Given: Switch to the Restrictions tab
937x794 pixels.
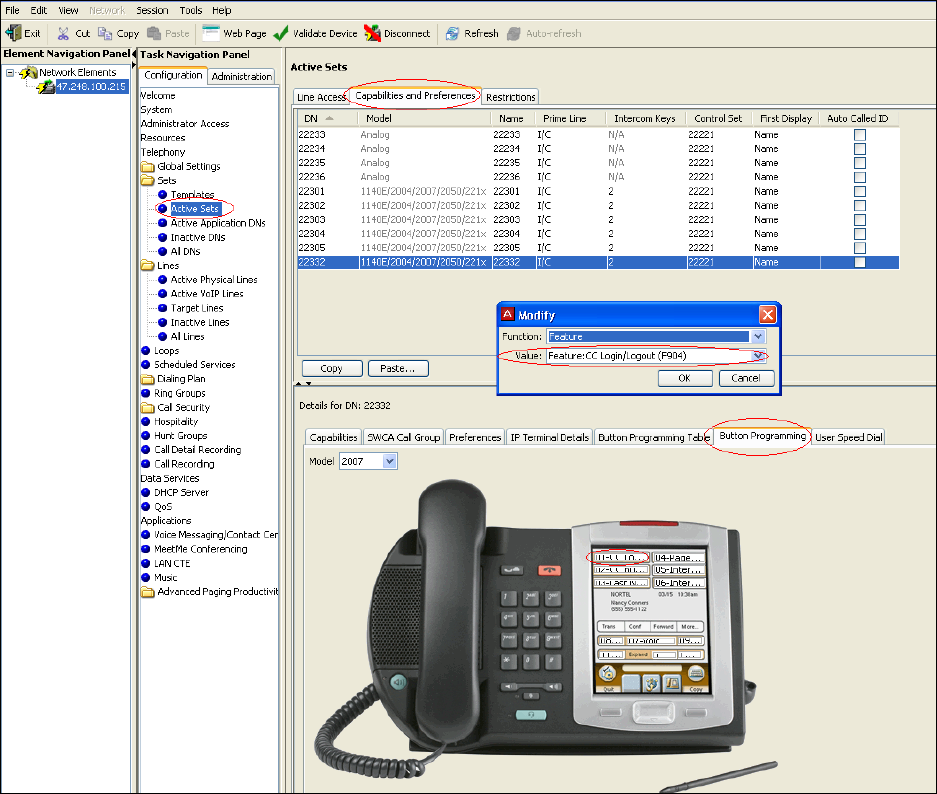Looking at the screenshot, I should [x=510, y=97].
